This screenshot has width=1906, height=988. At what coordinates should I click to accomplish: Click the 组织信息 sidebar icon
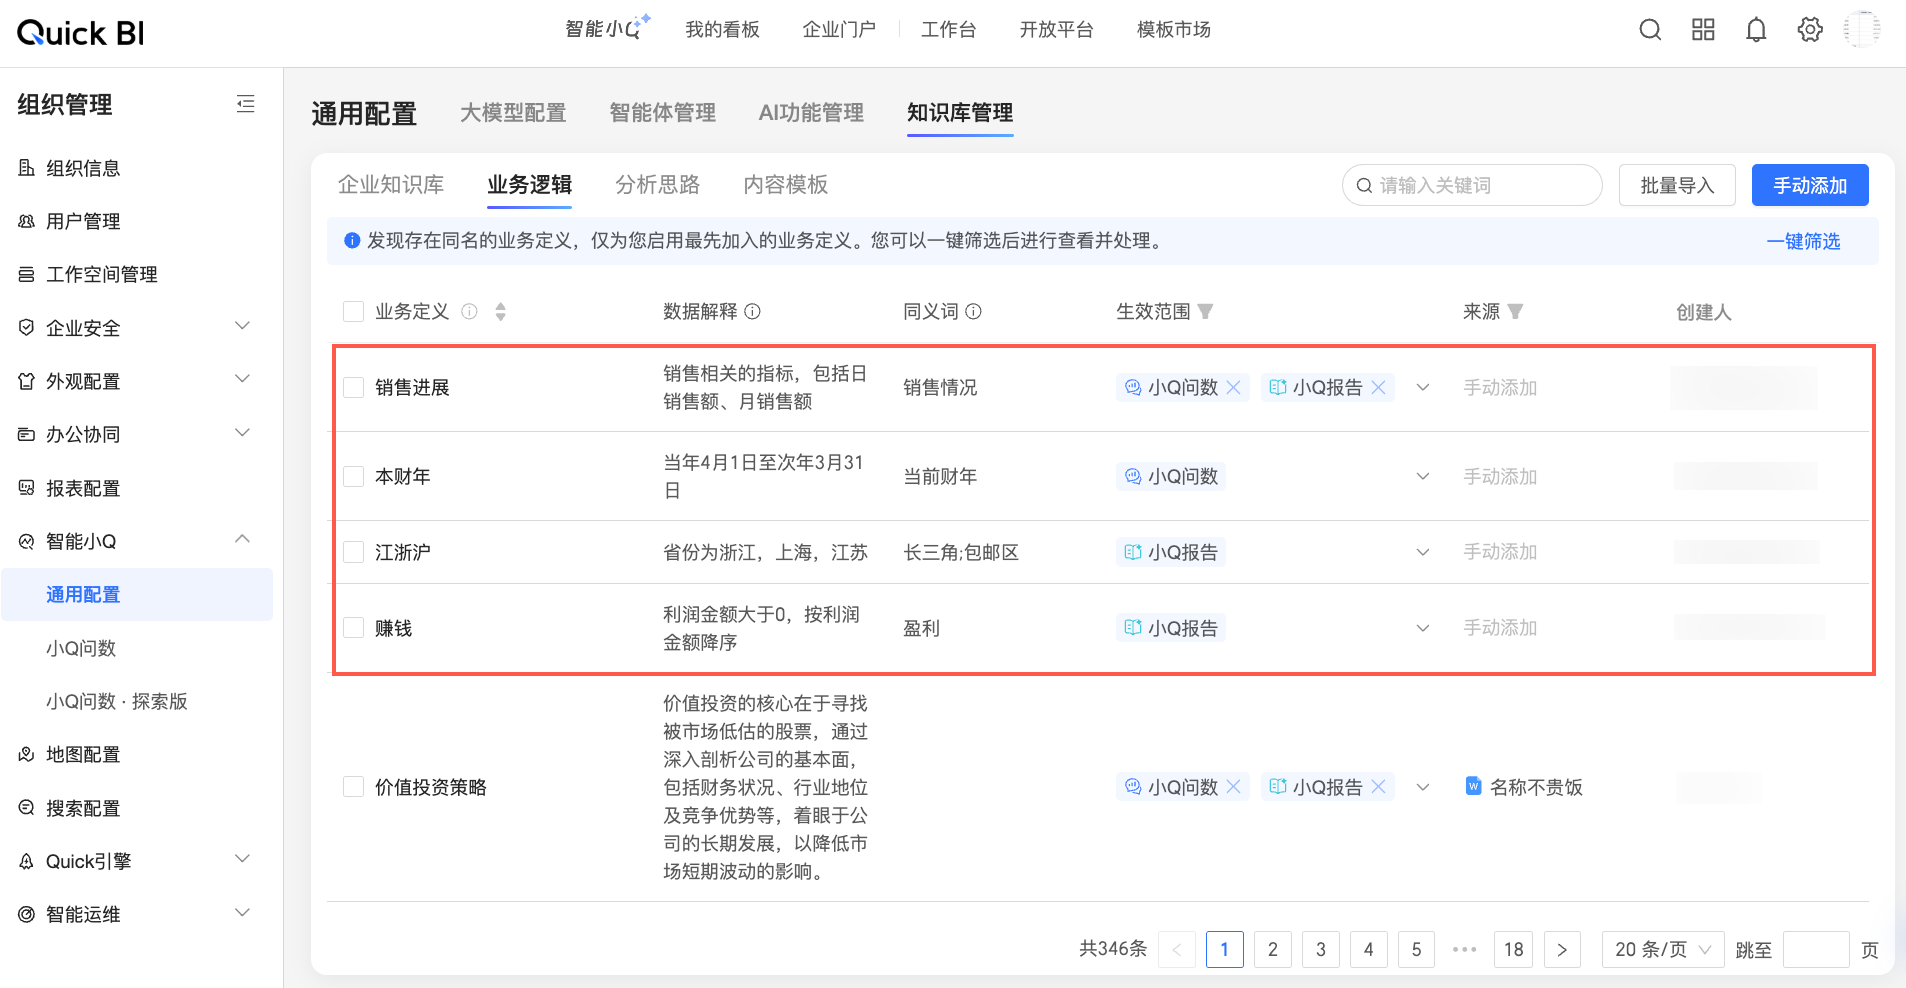(27, 168)
